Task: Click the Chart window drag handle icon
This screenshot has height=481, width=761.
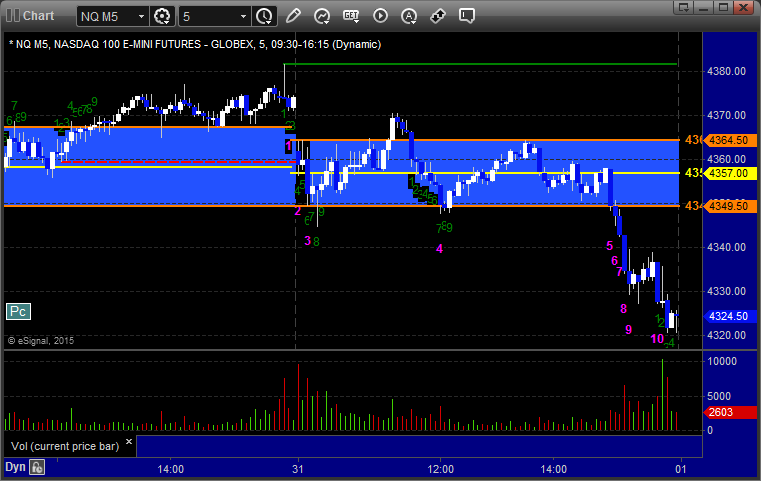Action: pyautogui.click(x=13, y=16)
